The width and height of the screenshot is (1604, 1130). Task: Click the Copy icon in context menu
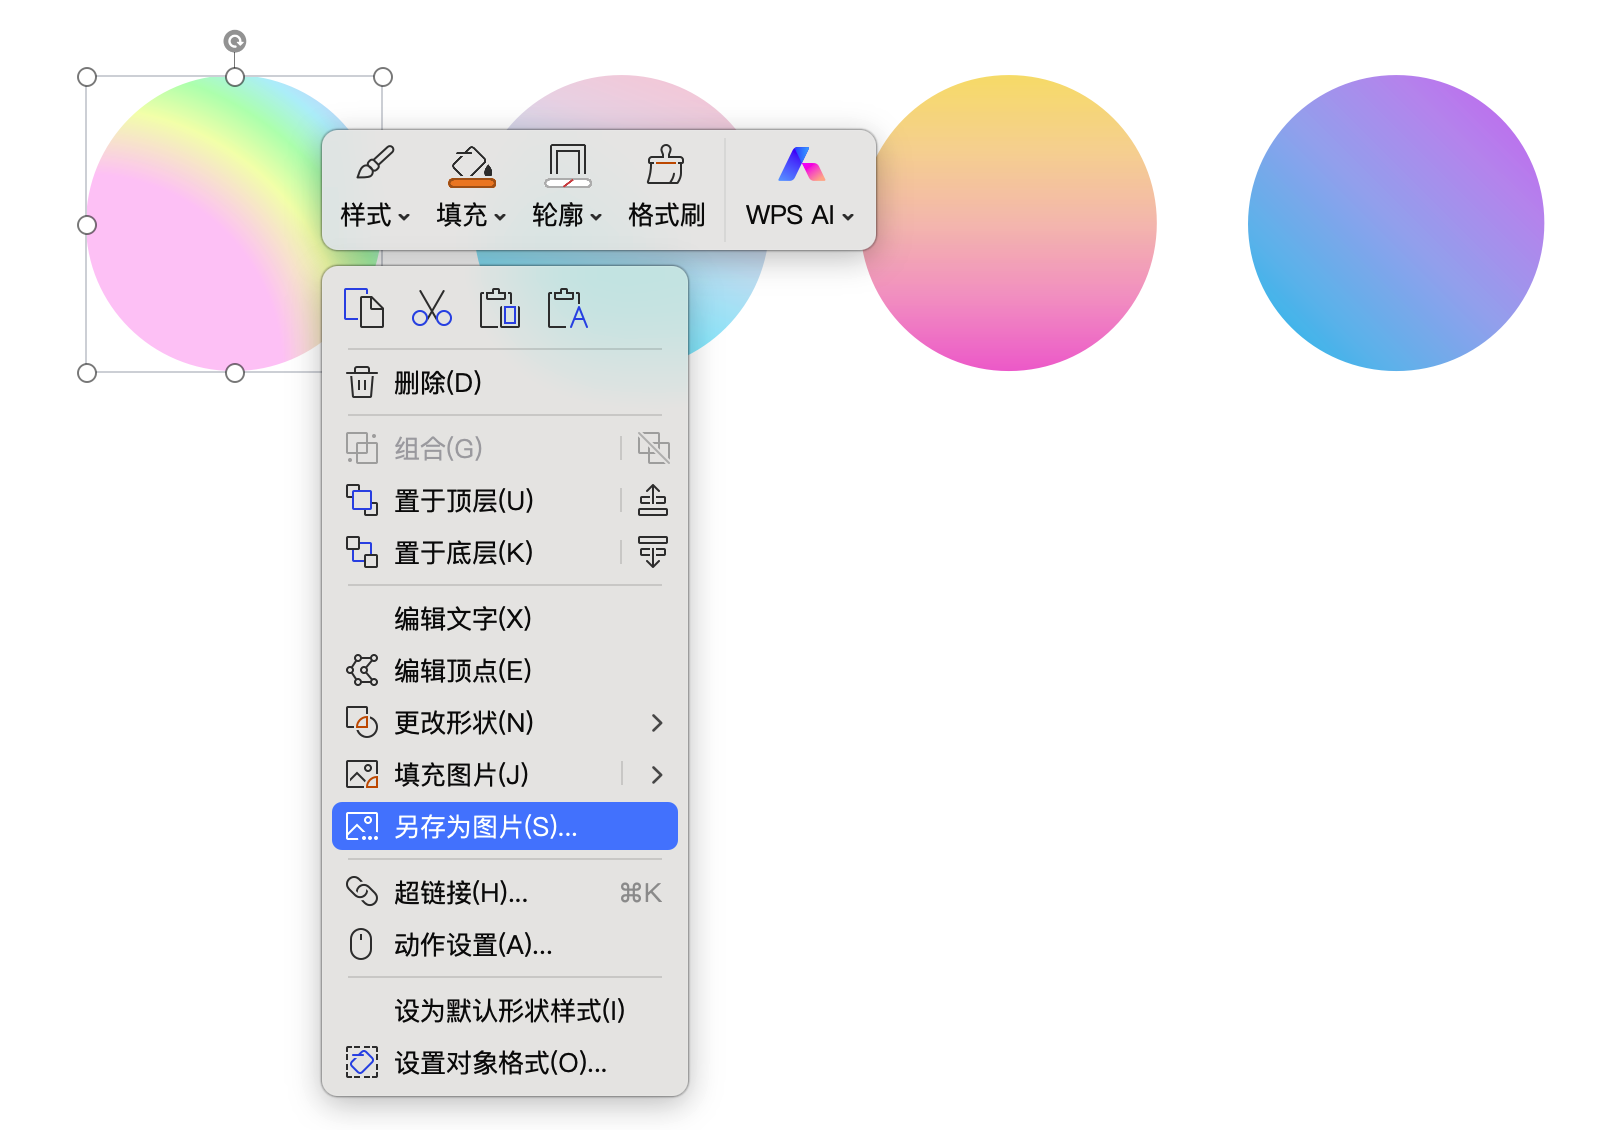point(363,308)
